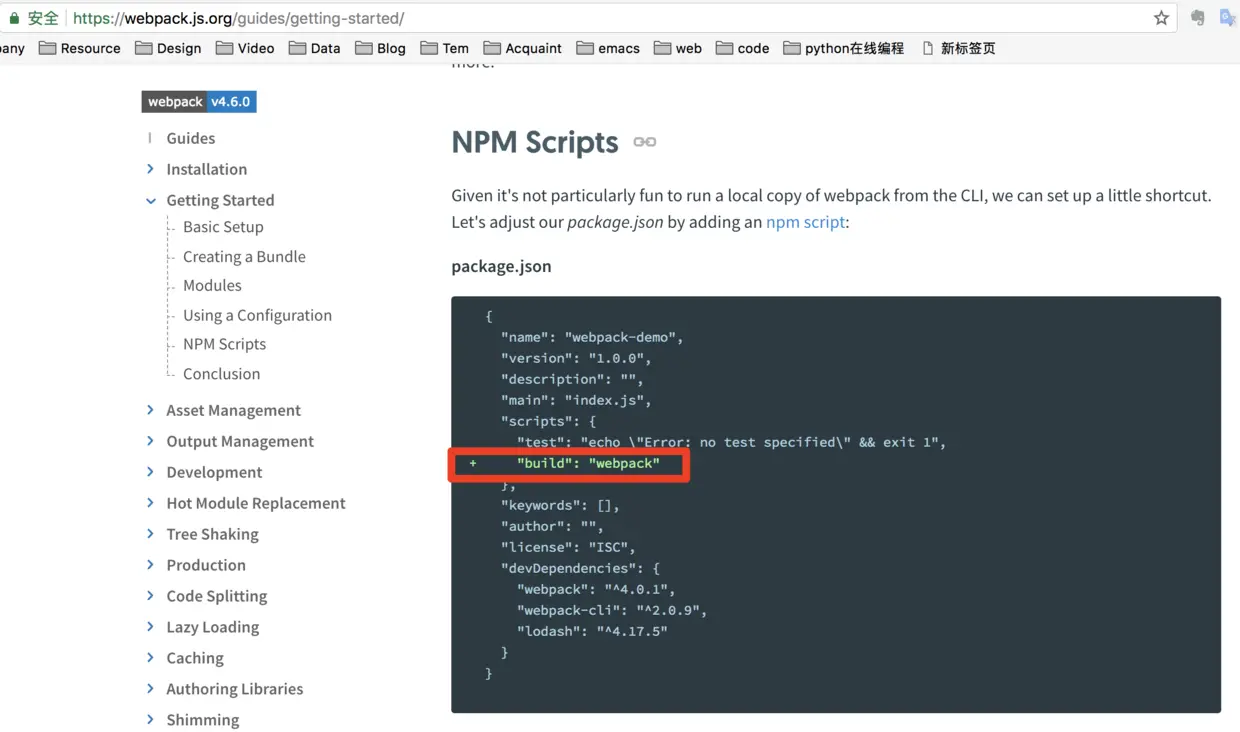Click the NPM Scripts anchor link icon
The height and width of the screenshot is (732, 1240).
click(644, 142)
